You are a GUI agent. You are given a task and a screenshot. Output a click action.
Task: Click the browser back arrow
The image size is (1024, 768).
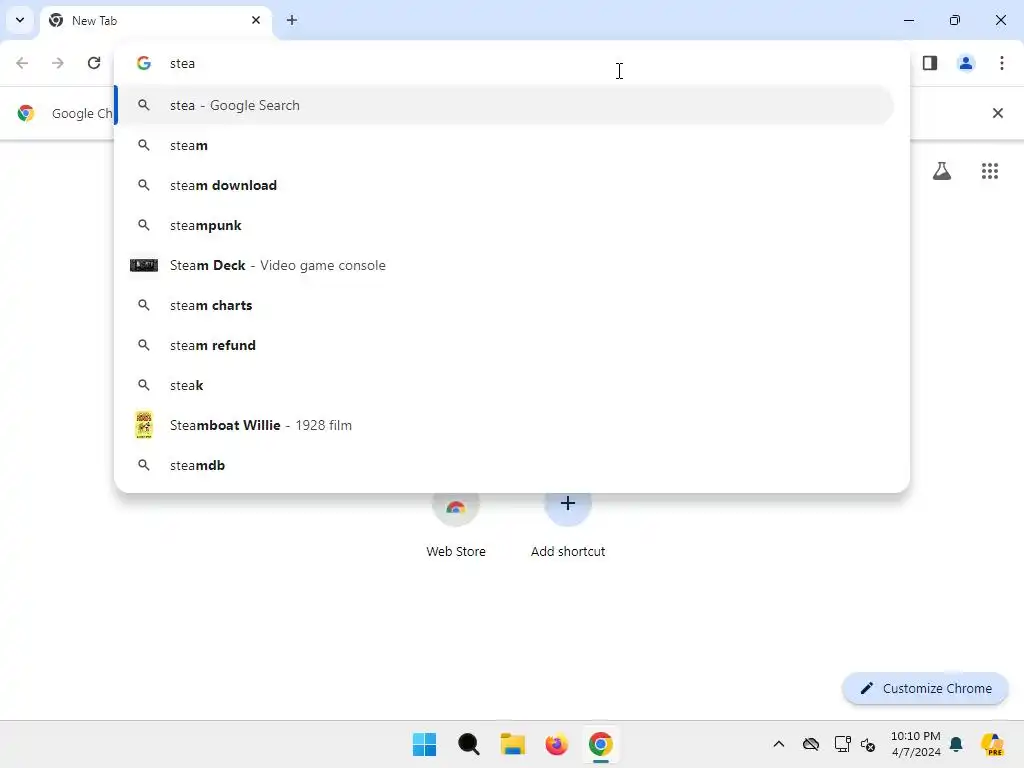tap(22, 63)
